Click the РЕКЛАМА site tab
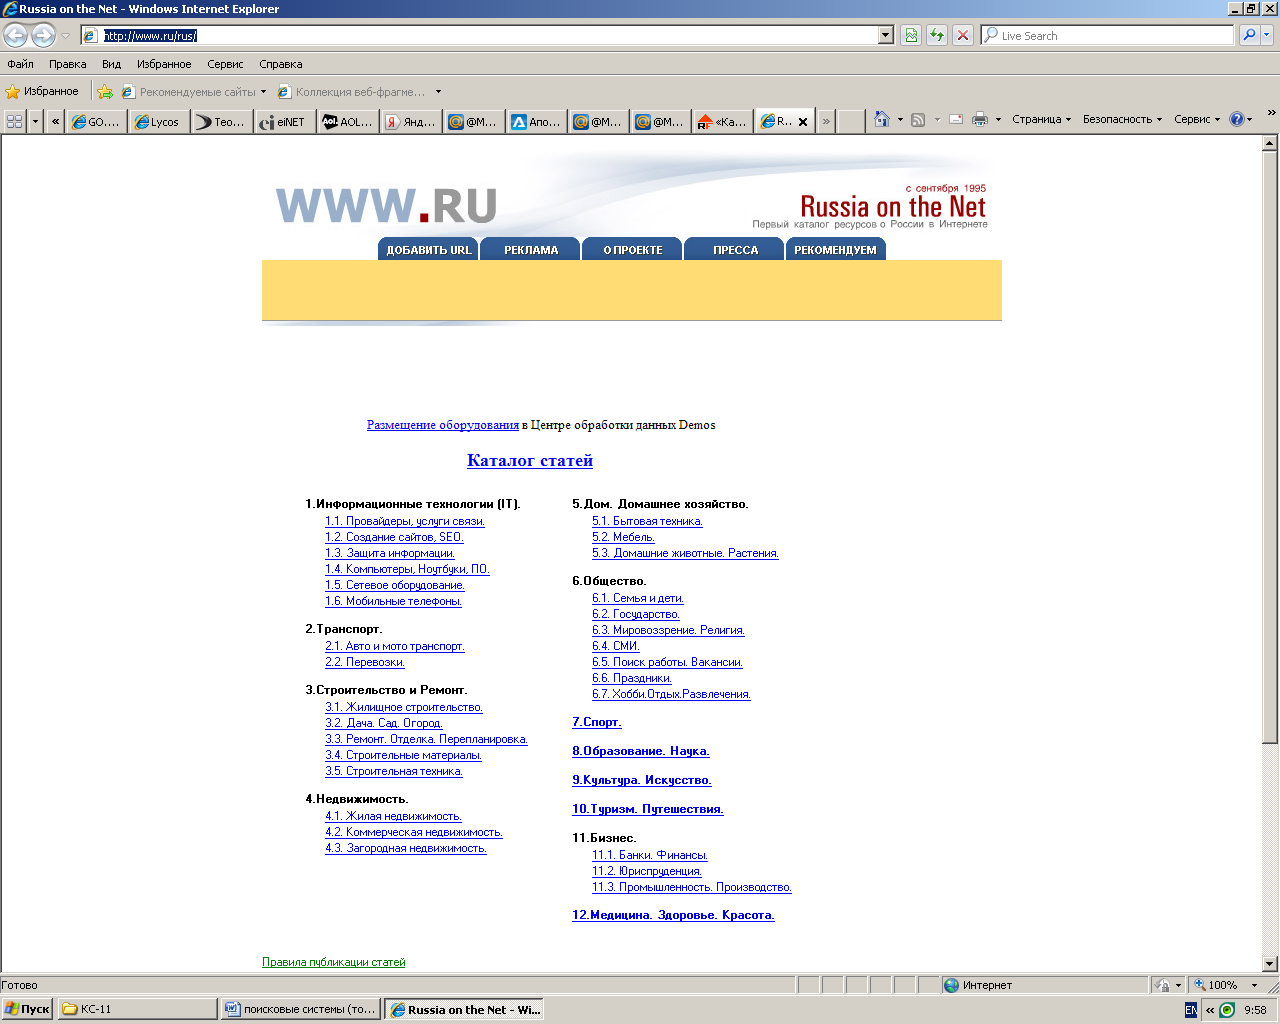 (531, 249)
